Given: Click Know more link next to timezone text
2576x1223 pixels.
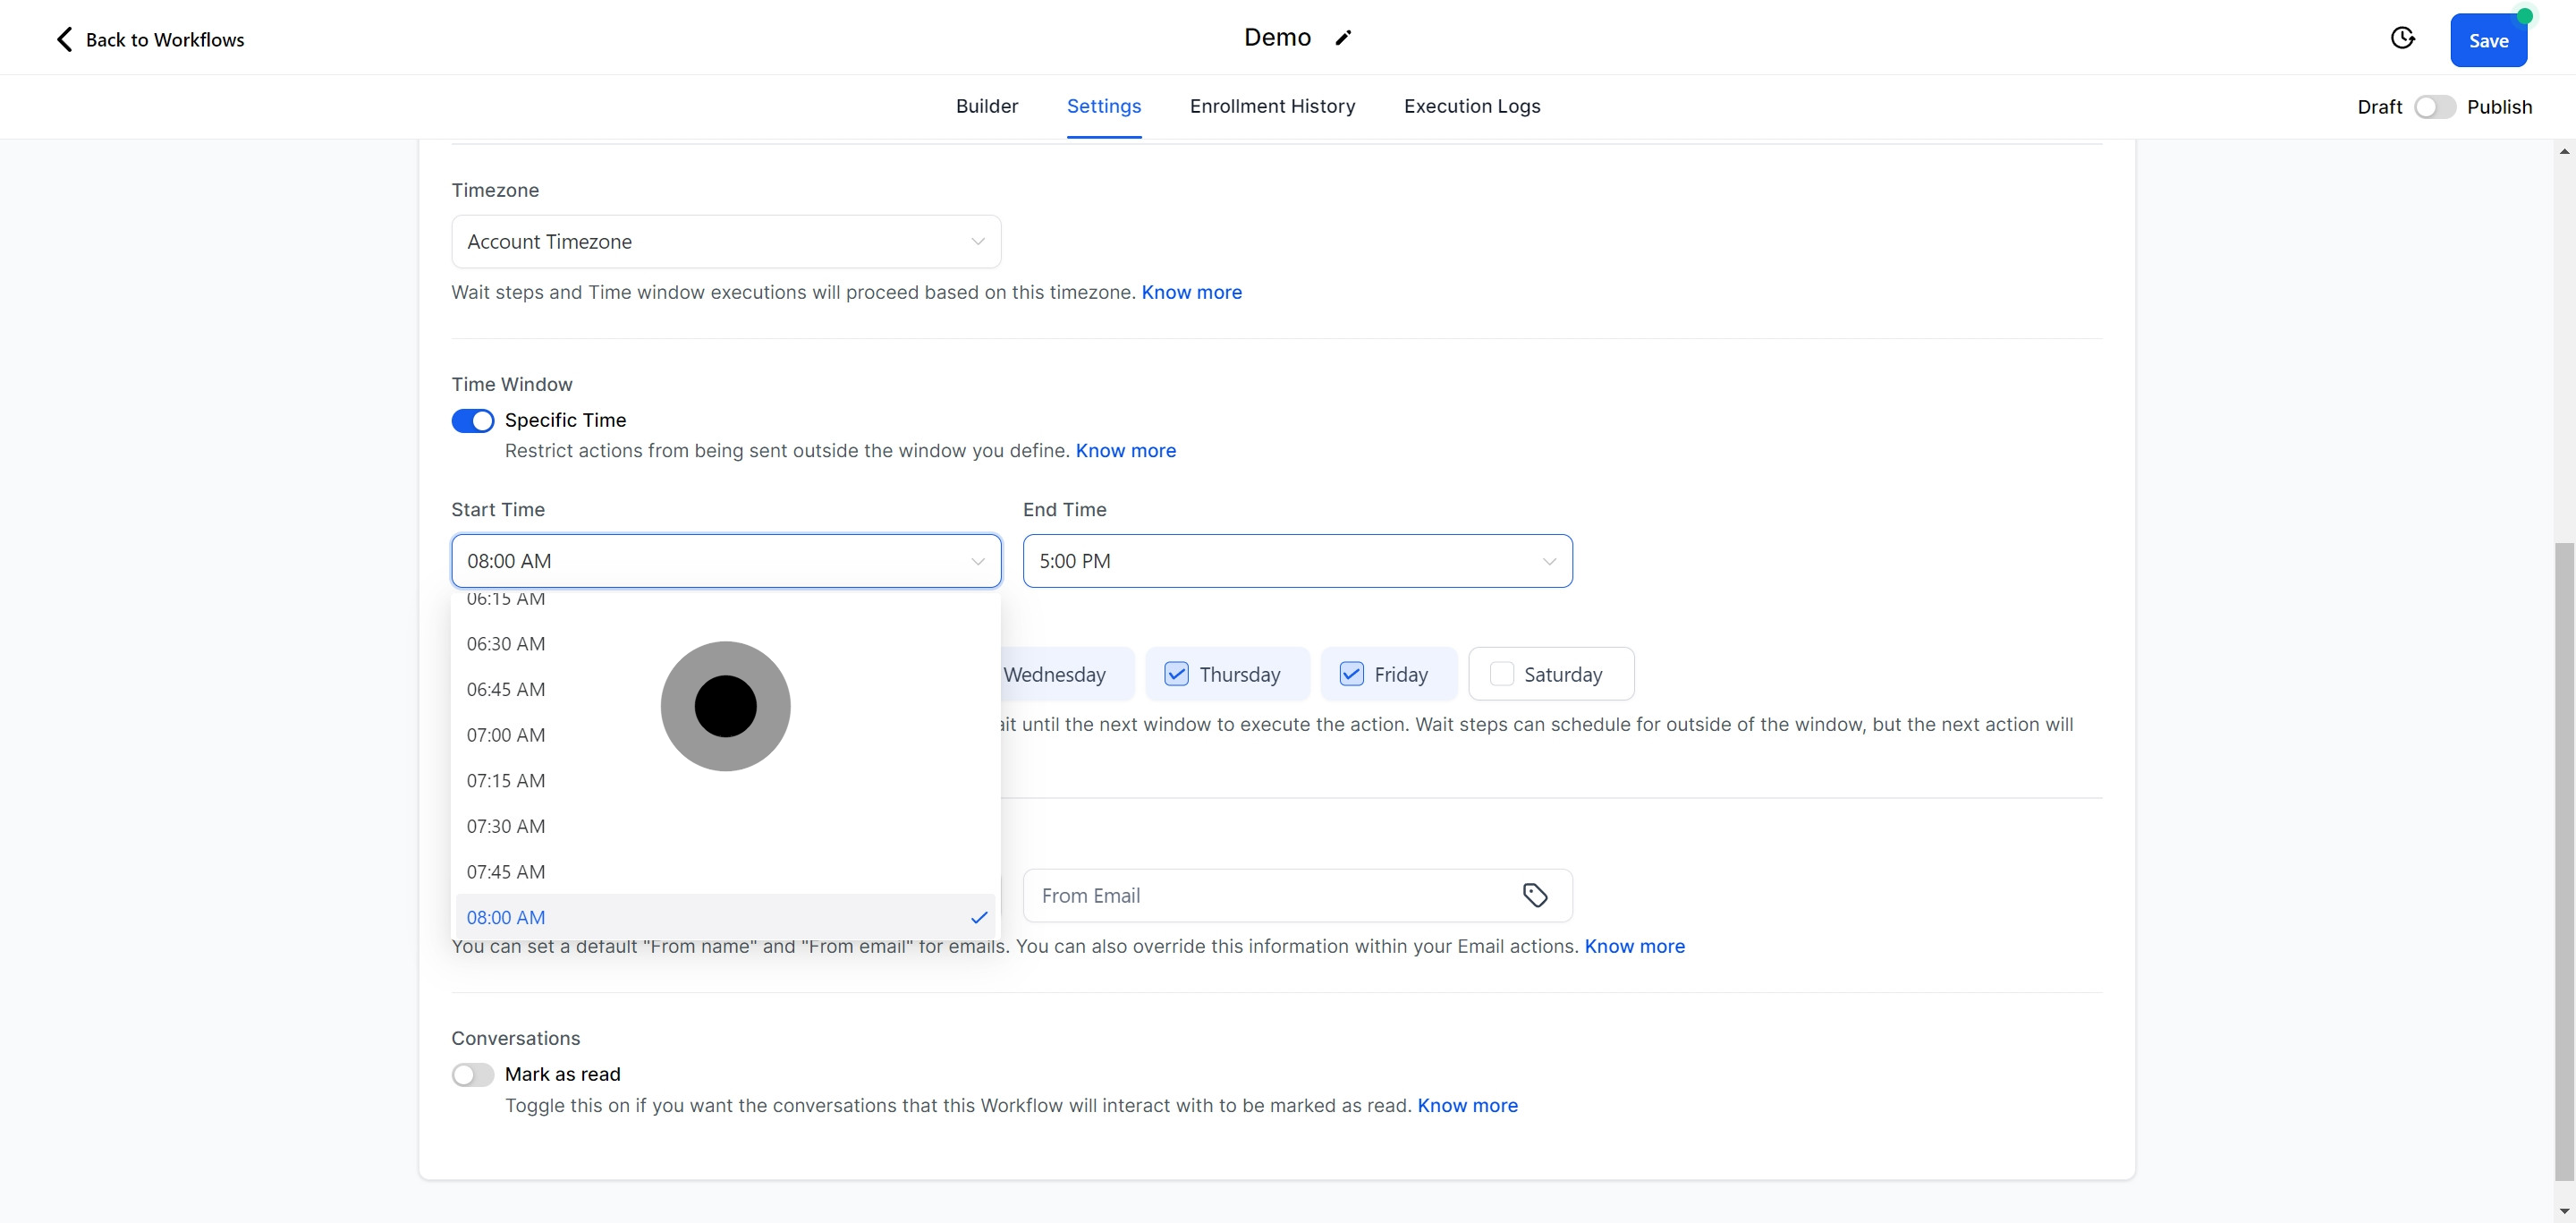Looking at the screenshot, I should pos(1191,292).
